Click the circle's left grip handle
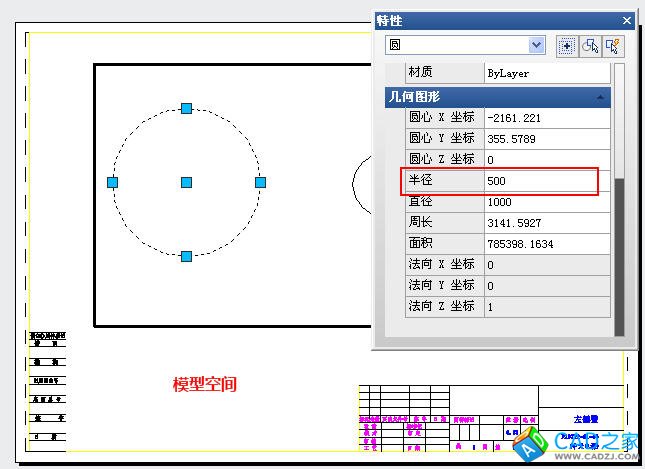The image size is (645, 469). click(112, 182)
